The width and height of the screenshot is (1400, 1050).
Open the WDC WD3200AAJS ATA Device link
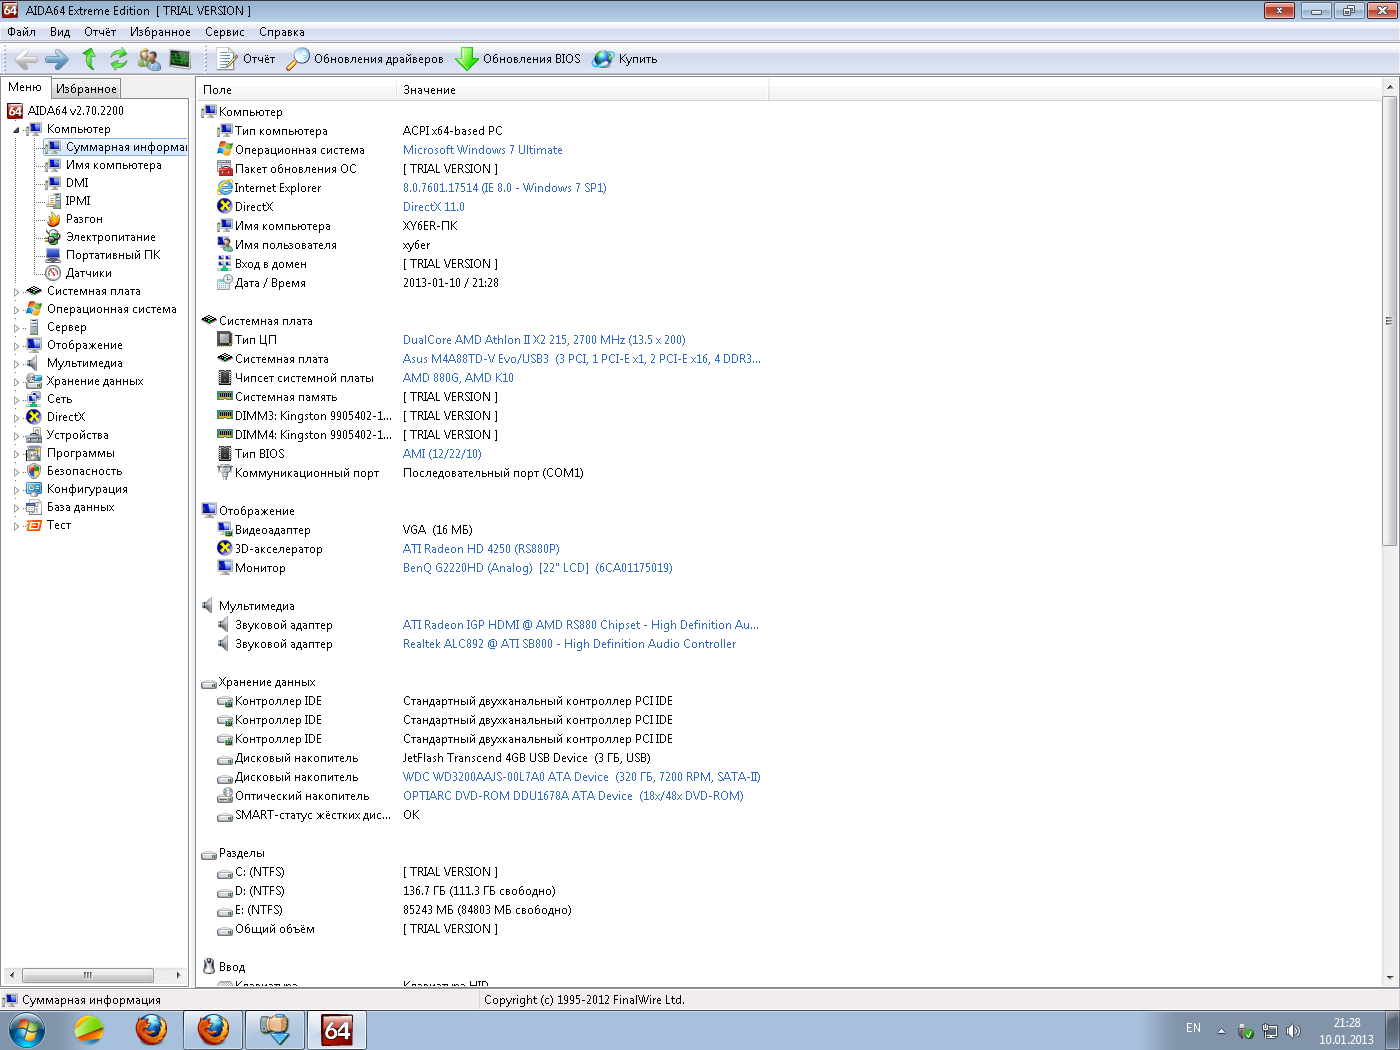(x=582, y=777)
